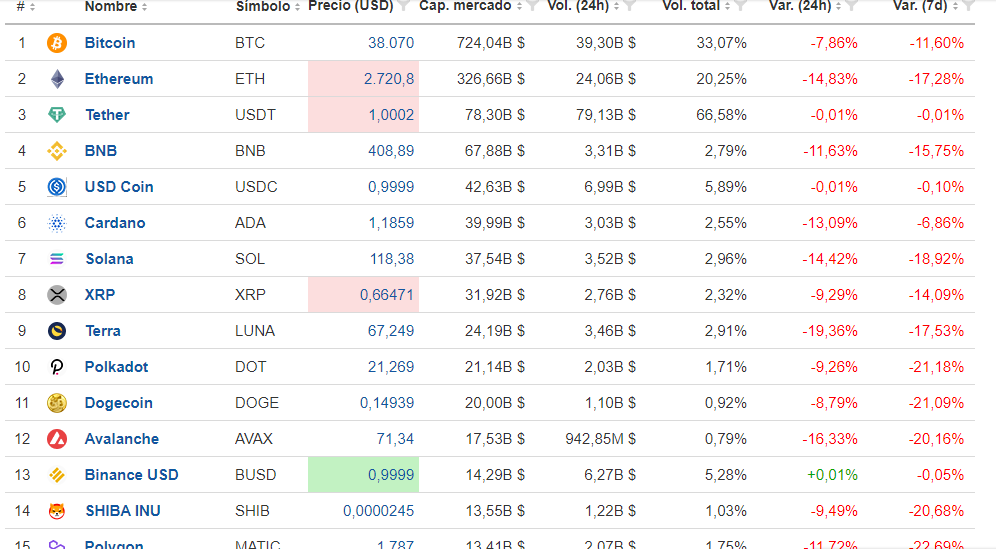996x549 pixels.
Task: Click the Dogecoin logo icon
Action: coord(57,403)
